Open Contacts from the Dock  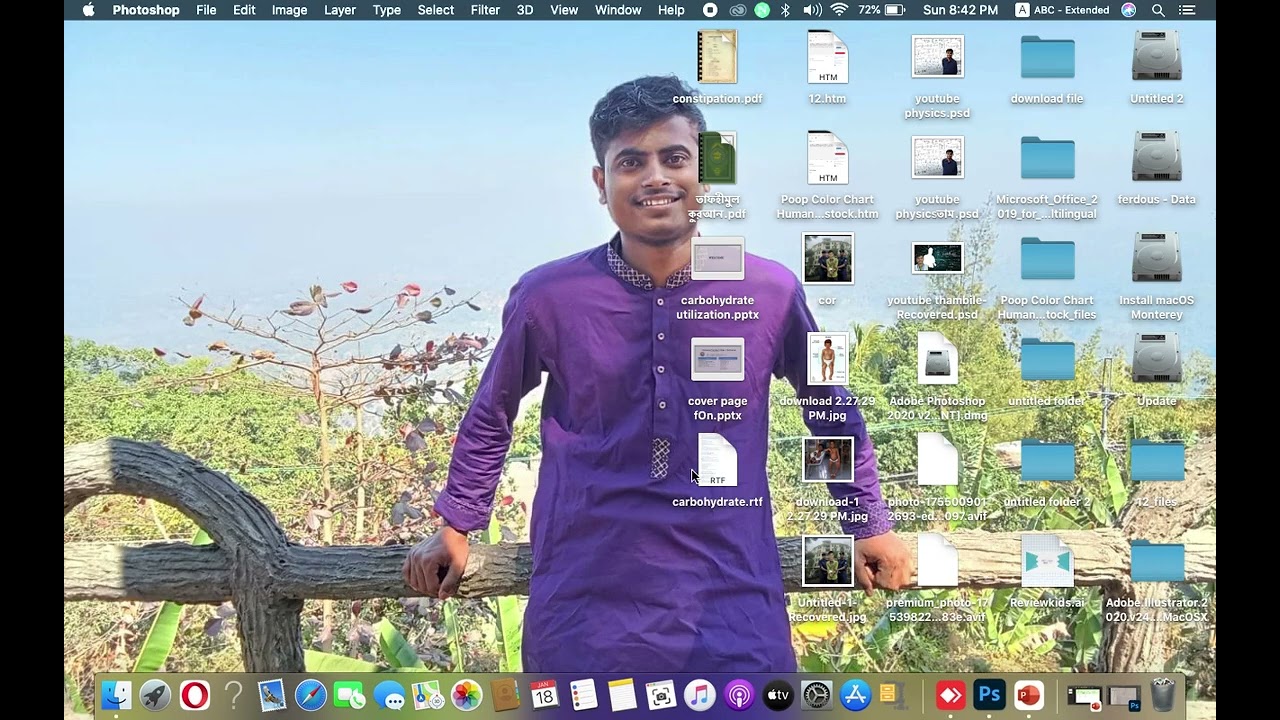(505, 695)
